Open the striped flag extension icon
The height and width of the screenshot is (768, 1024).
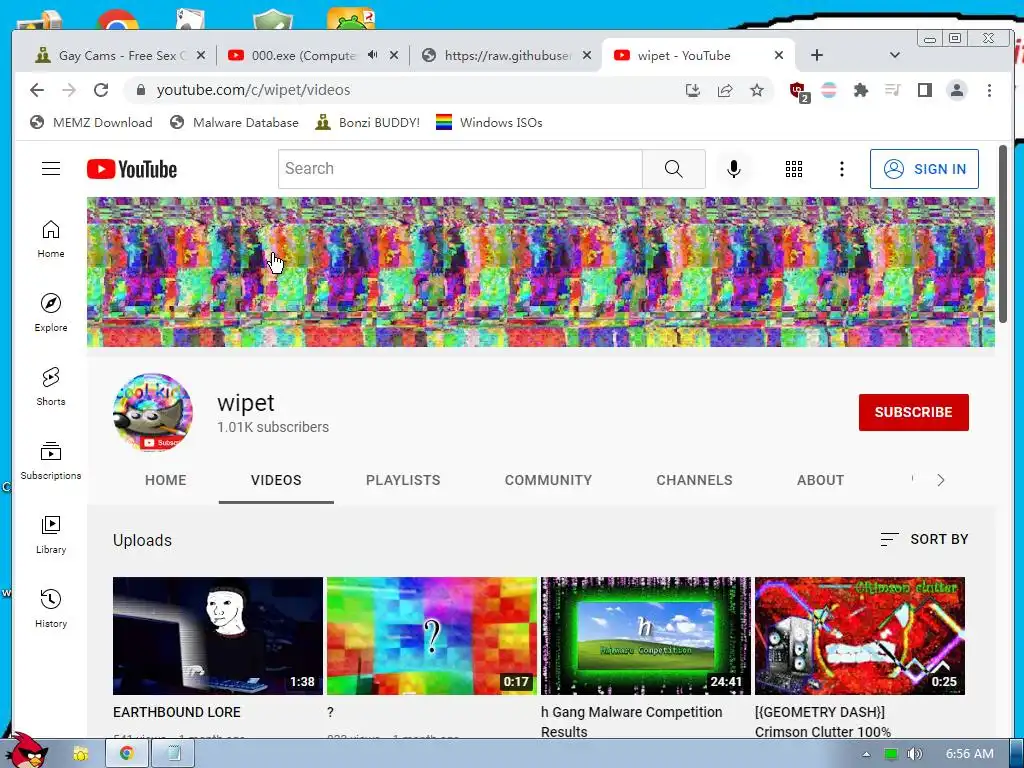[829, 90]
